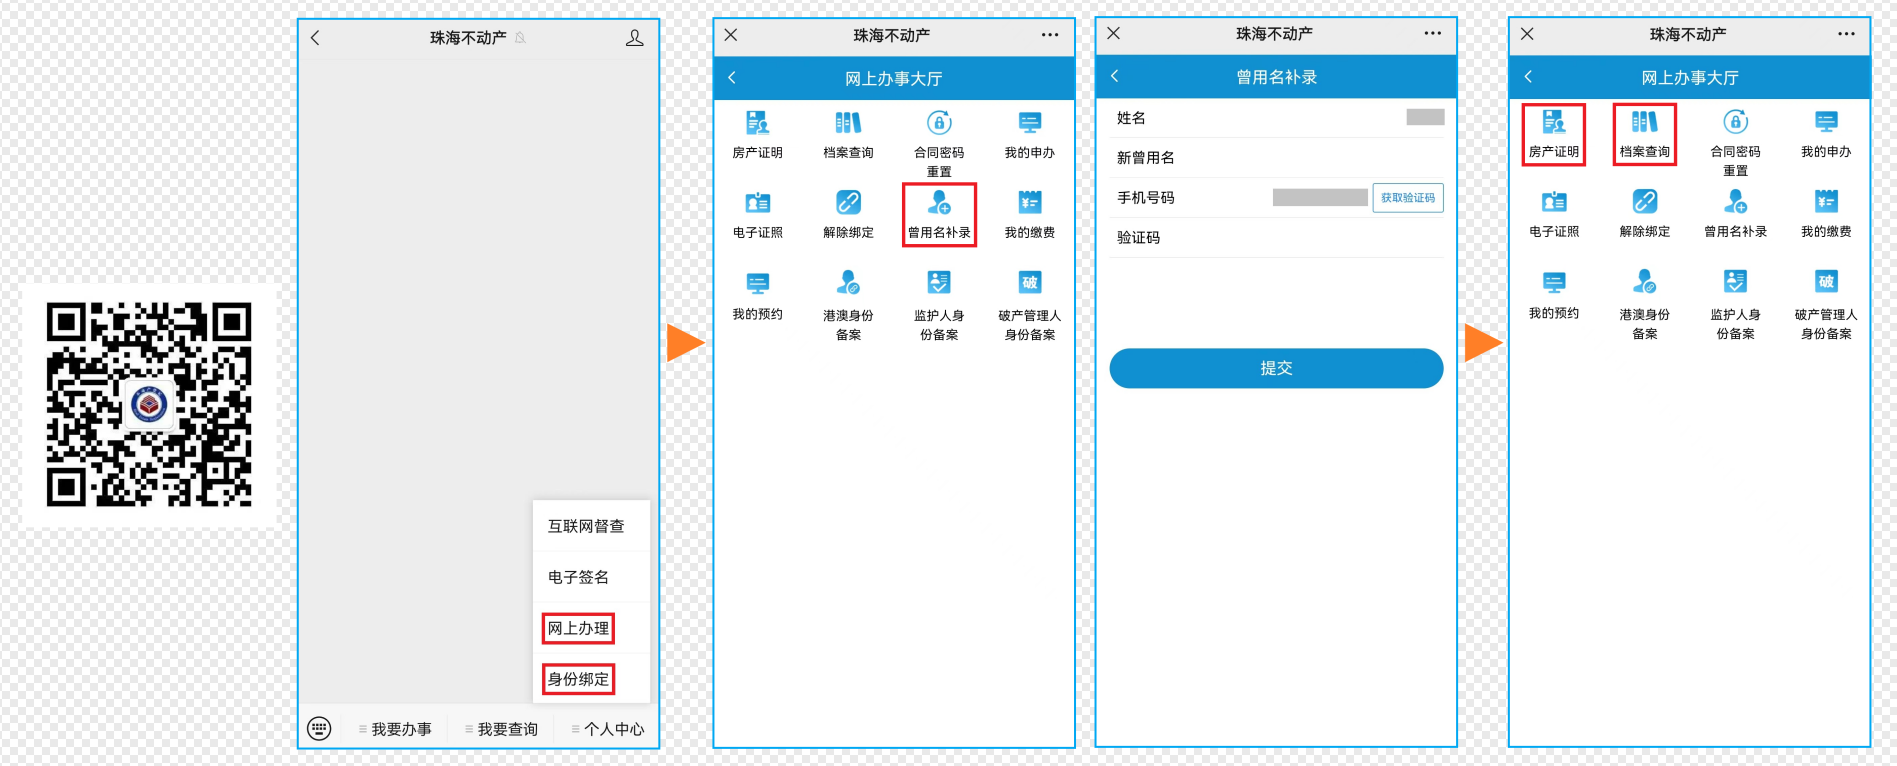
Task: Tap back arrow in the official account chat header
Action: coord(316,38)
